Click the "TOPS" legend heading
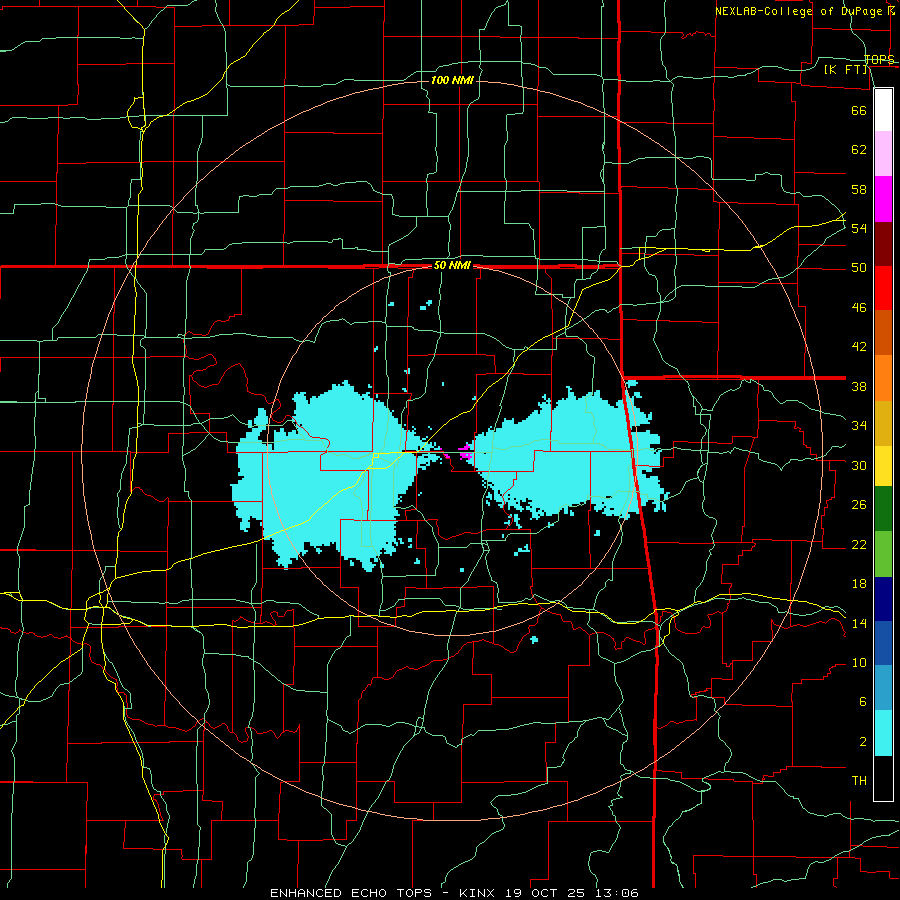The image size is (900, 900). coord(879,60)
